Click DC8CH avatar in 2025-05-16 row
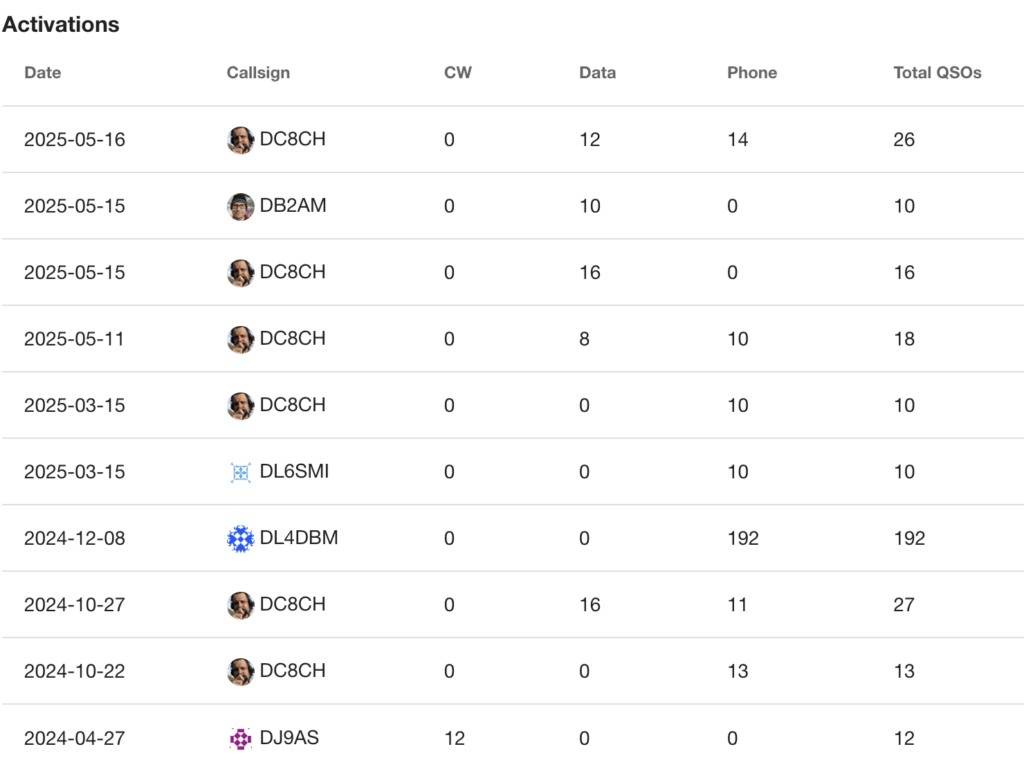 point(240,140)
